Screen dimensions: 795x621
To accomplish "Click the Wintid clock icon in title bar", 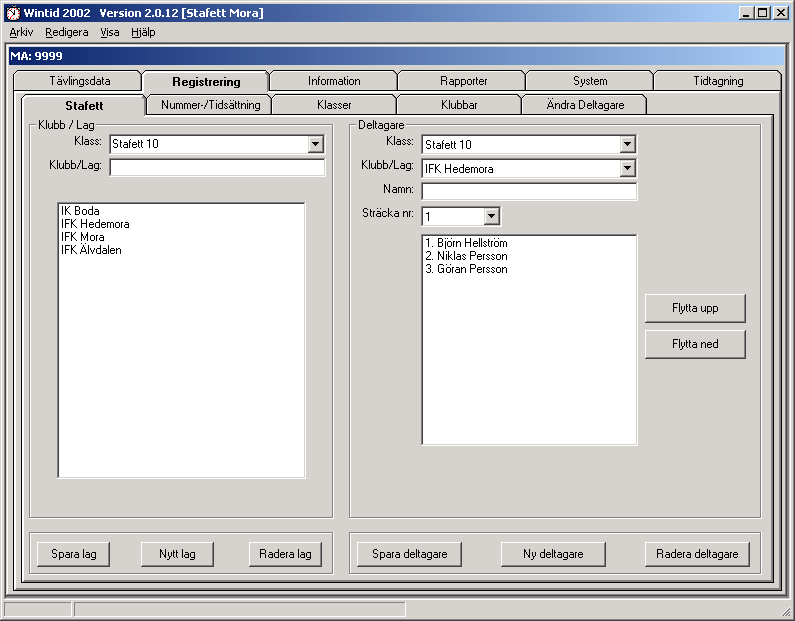I will [13, 13].
